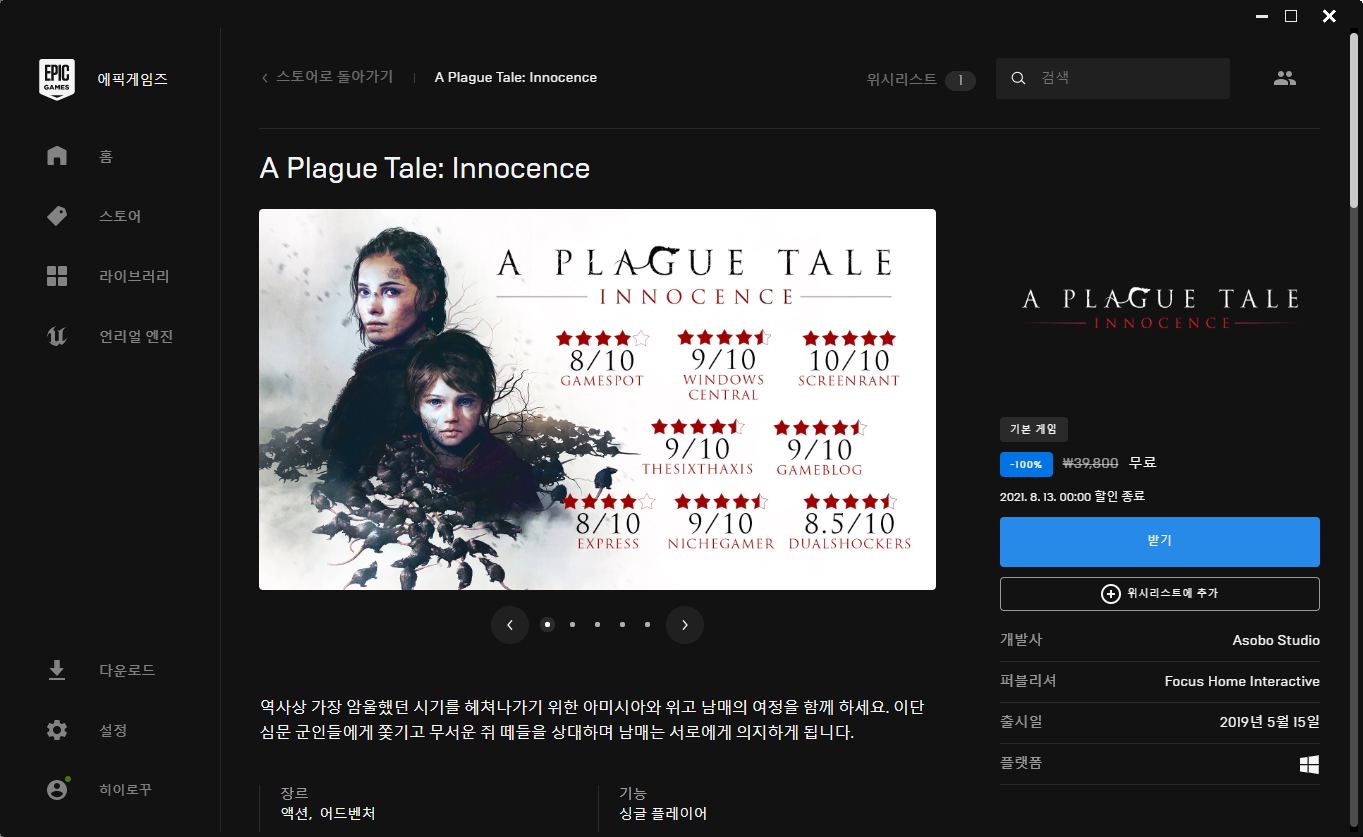Show previous screenshot in carousel
The height and width of the screenshot is (837, 1363).
(x=510, y=625)
